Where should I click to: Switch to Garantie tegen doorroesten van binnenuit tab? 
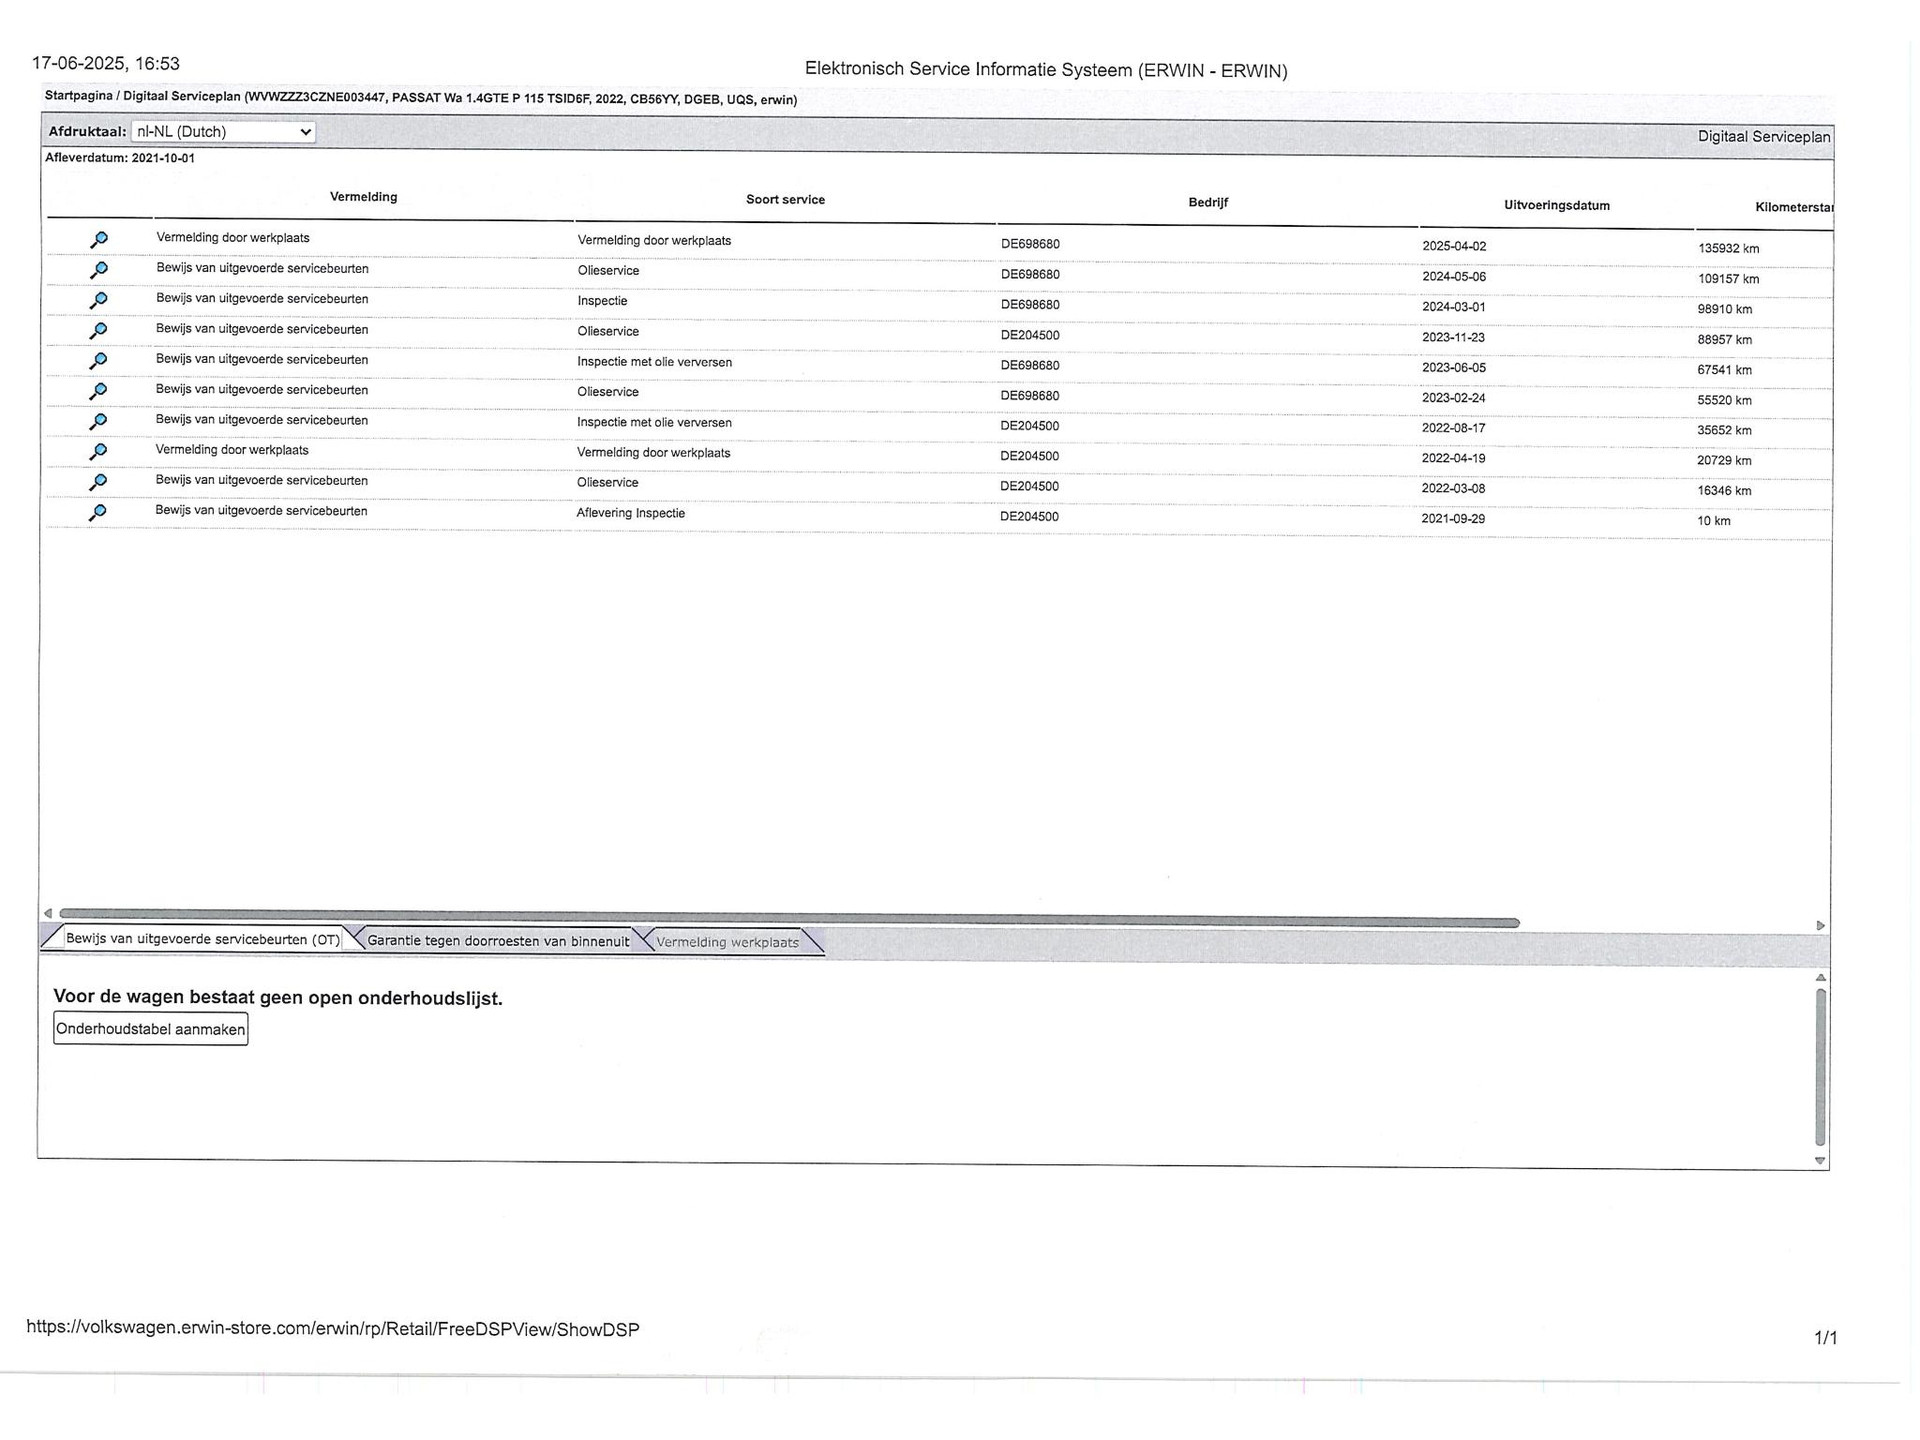(498, 941)
